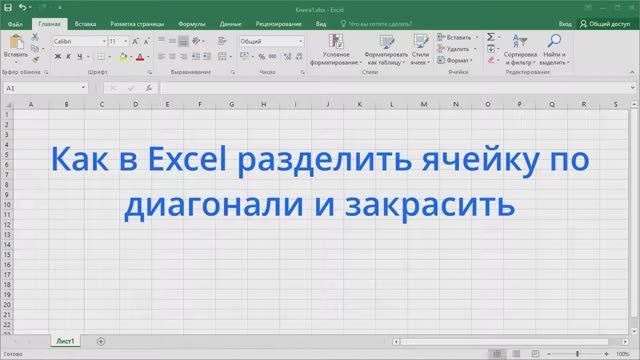Click the zoom slider handle
The width and height of the screenshot is (640, 360).
[578, 354]
